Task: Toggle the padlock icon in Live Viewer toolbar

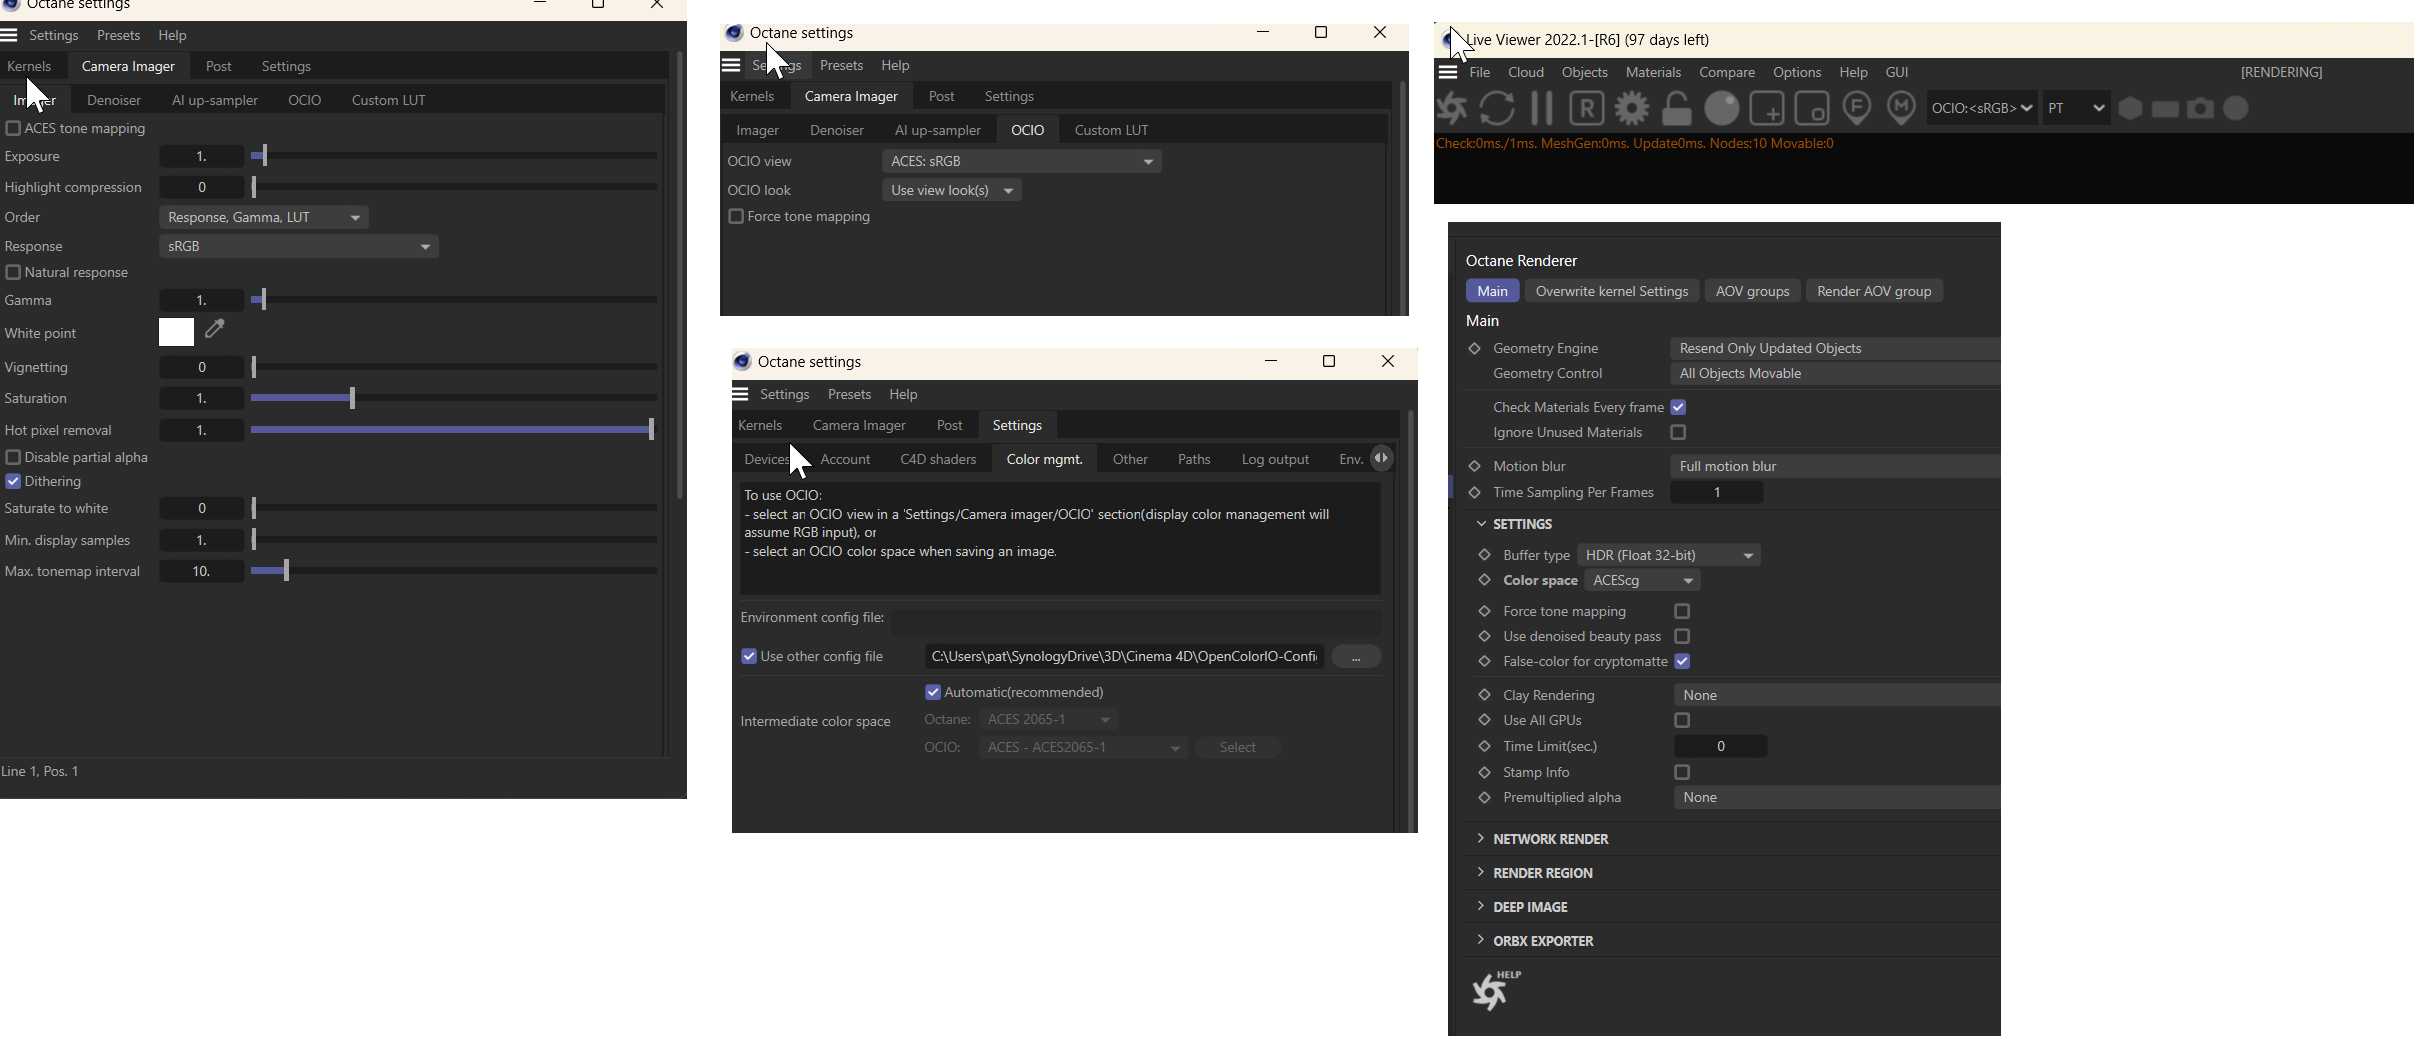Action: [x=1677, y=108]
